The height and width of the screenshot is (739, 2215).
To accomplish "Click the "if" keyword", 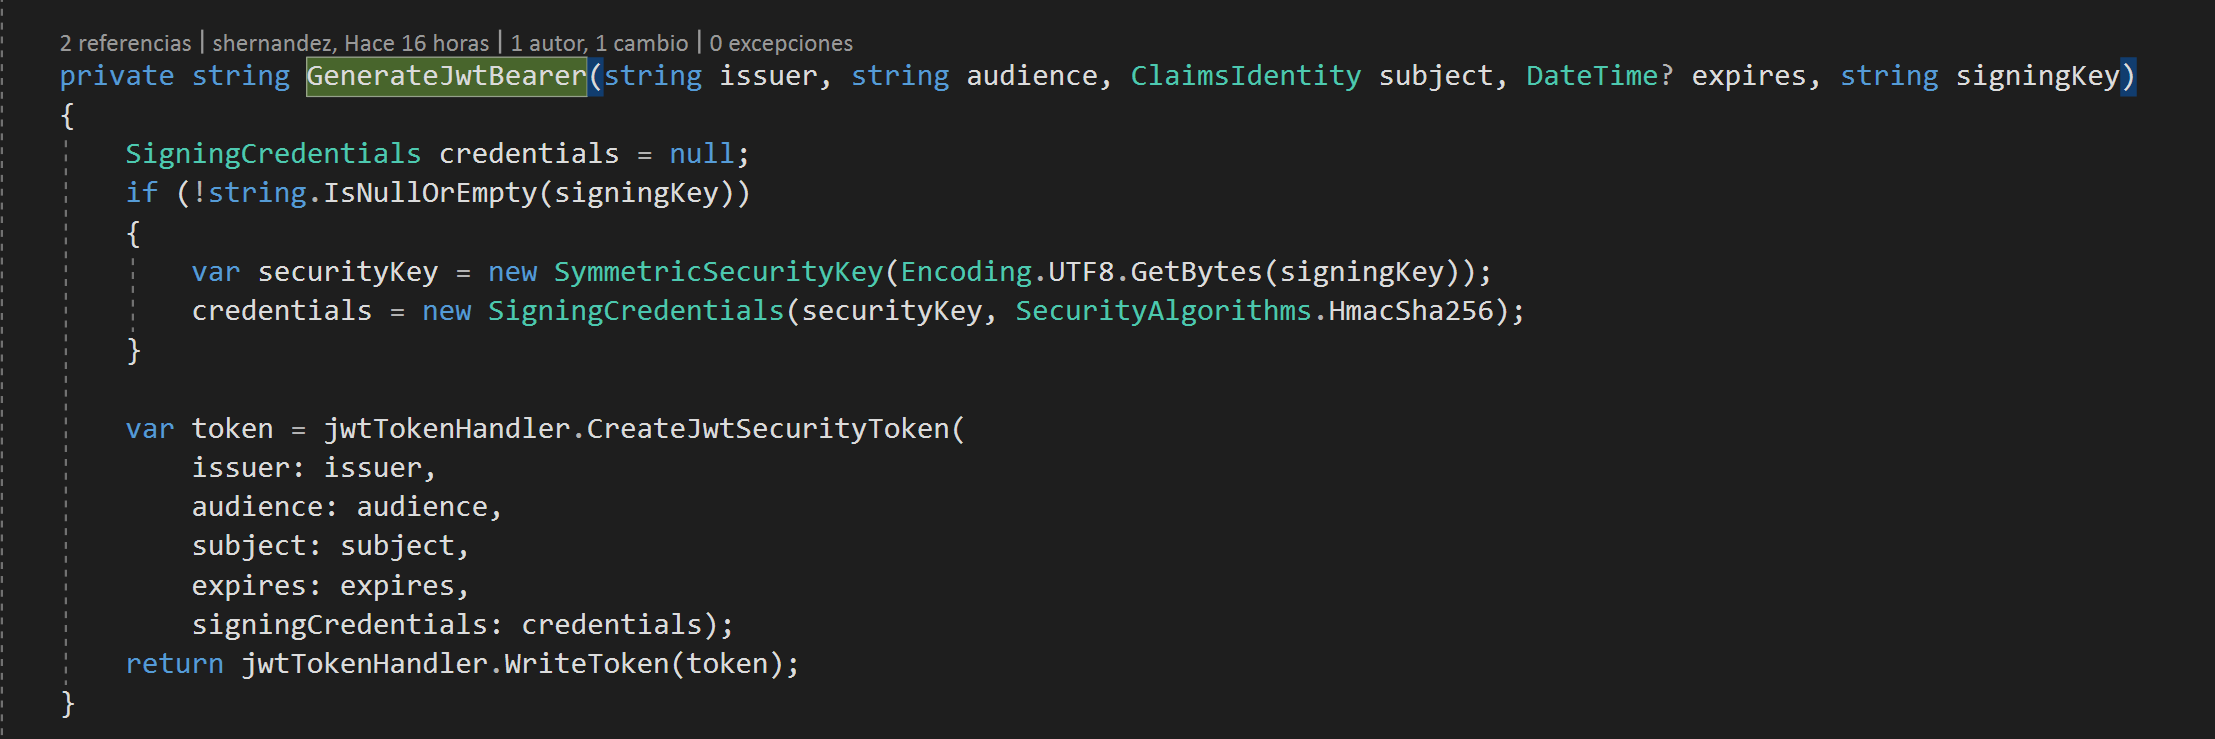I will pos(141,193).
